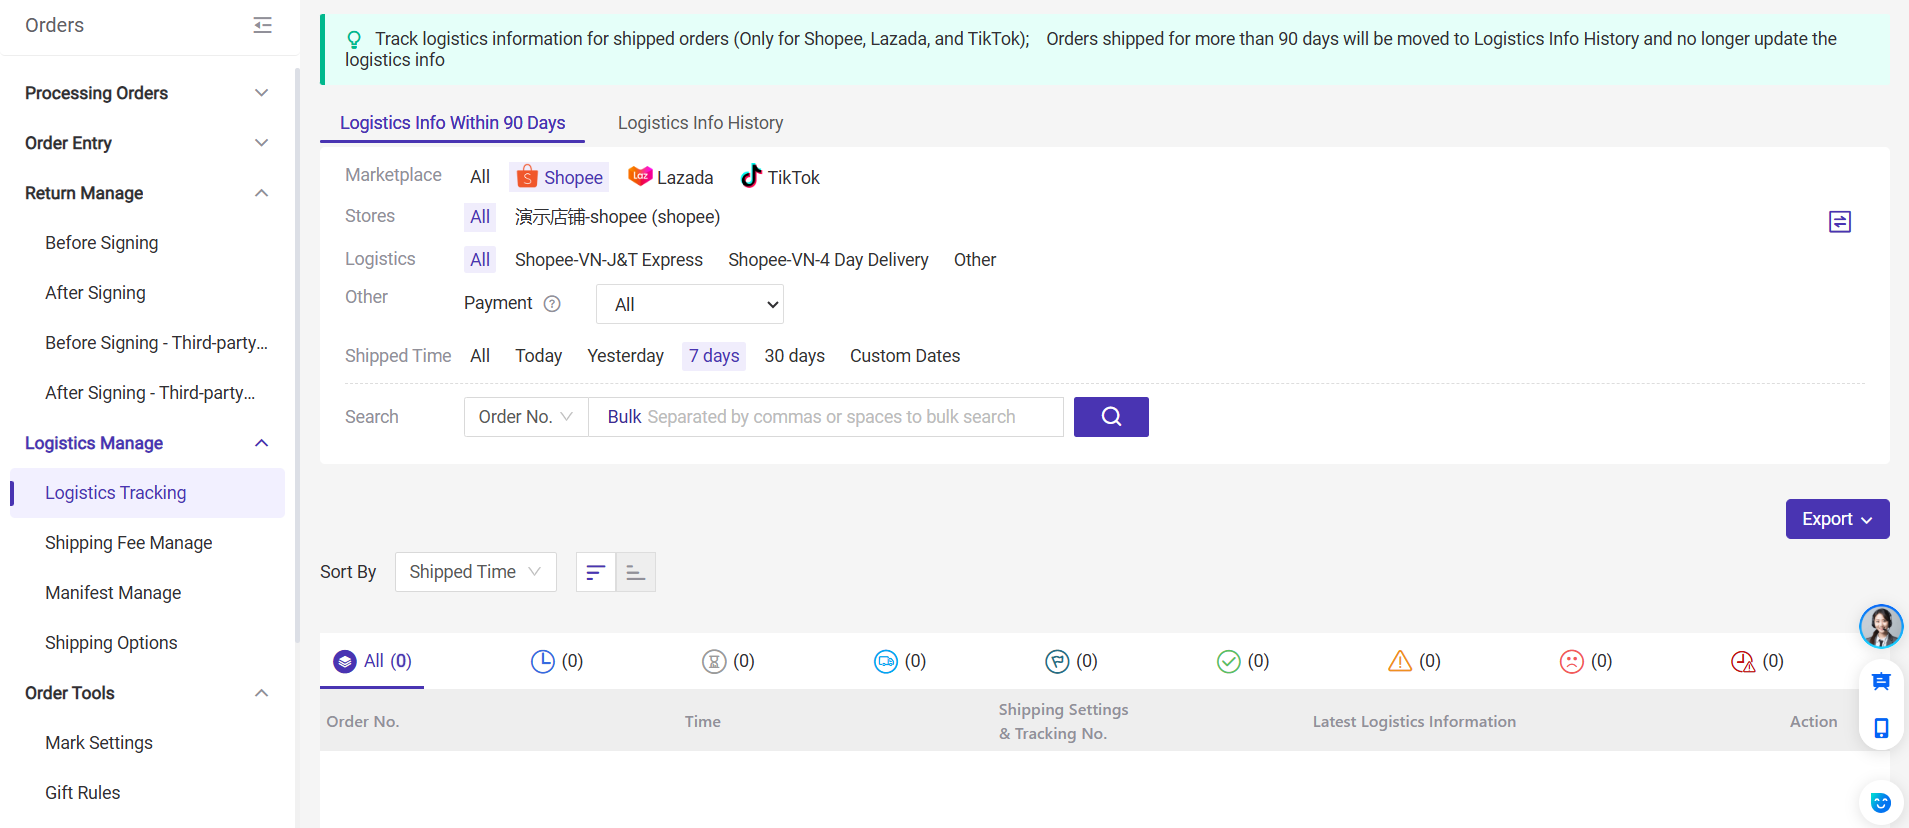Open the feedback chat board icon
The image size is (1909, 828).
[x=1881, y=682]
